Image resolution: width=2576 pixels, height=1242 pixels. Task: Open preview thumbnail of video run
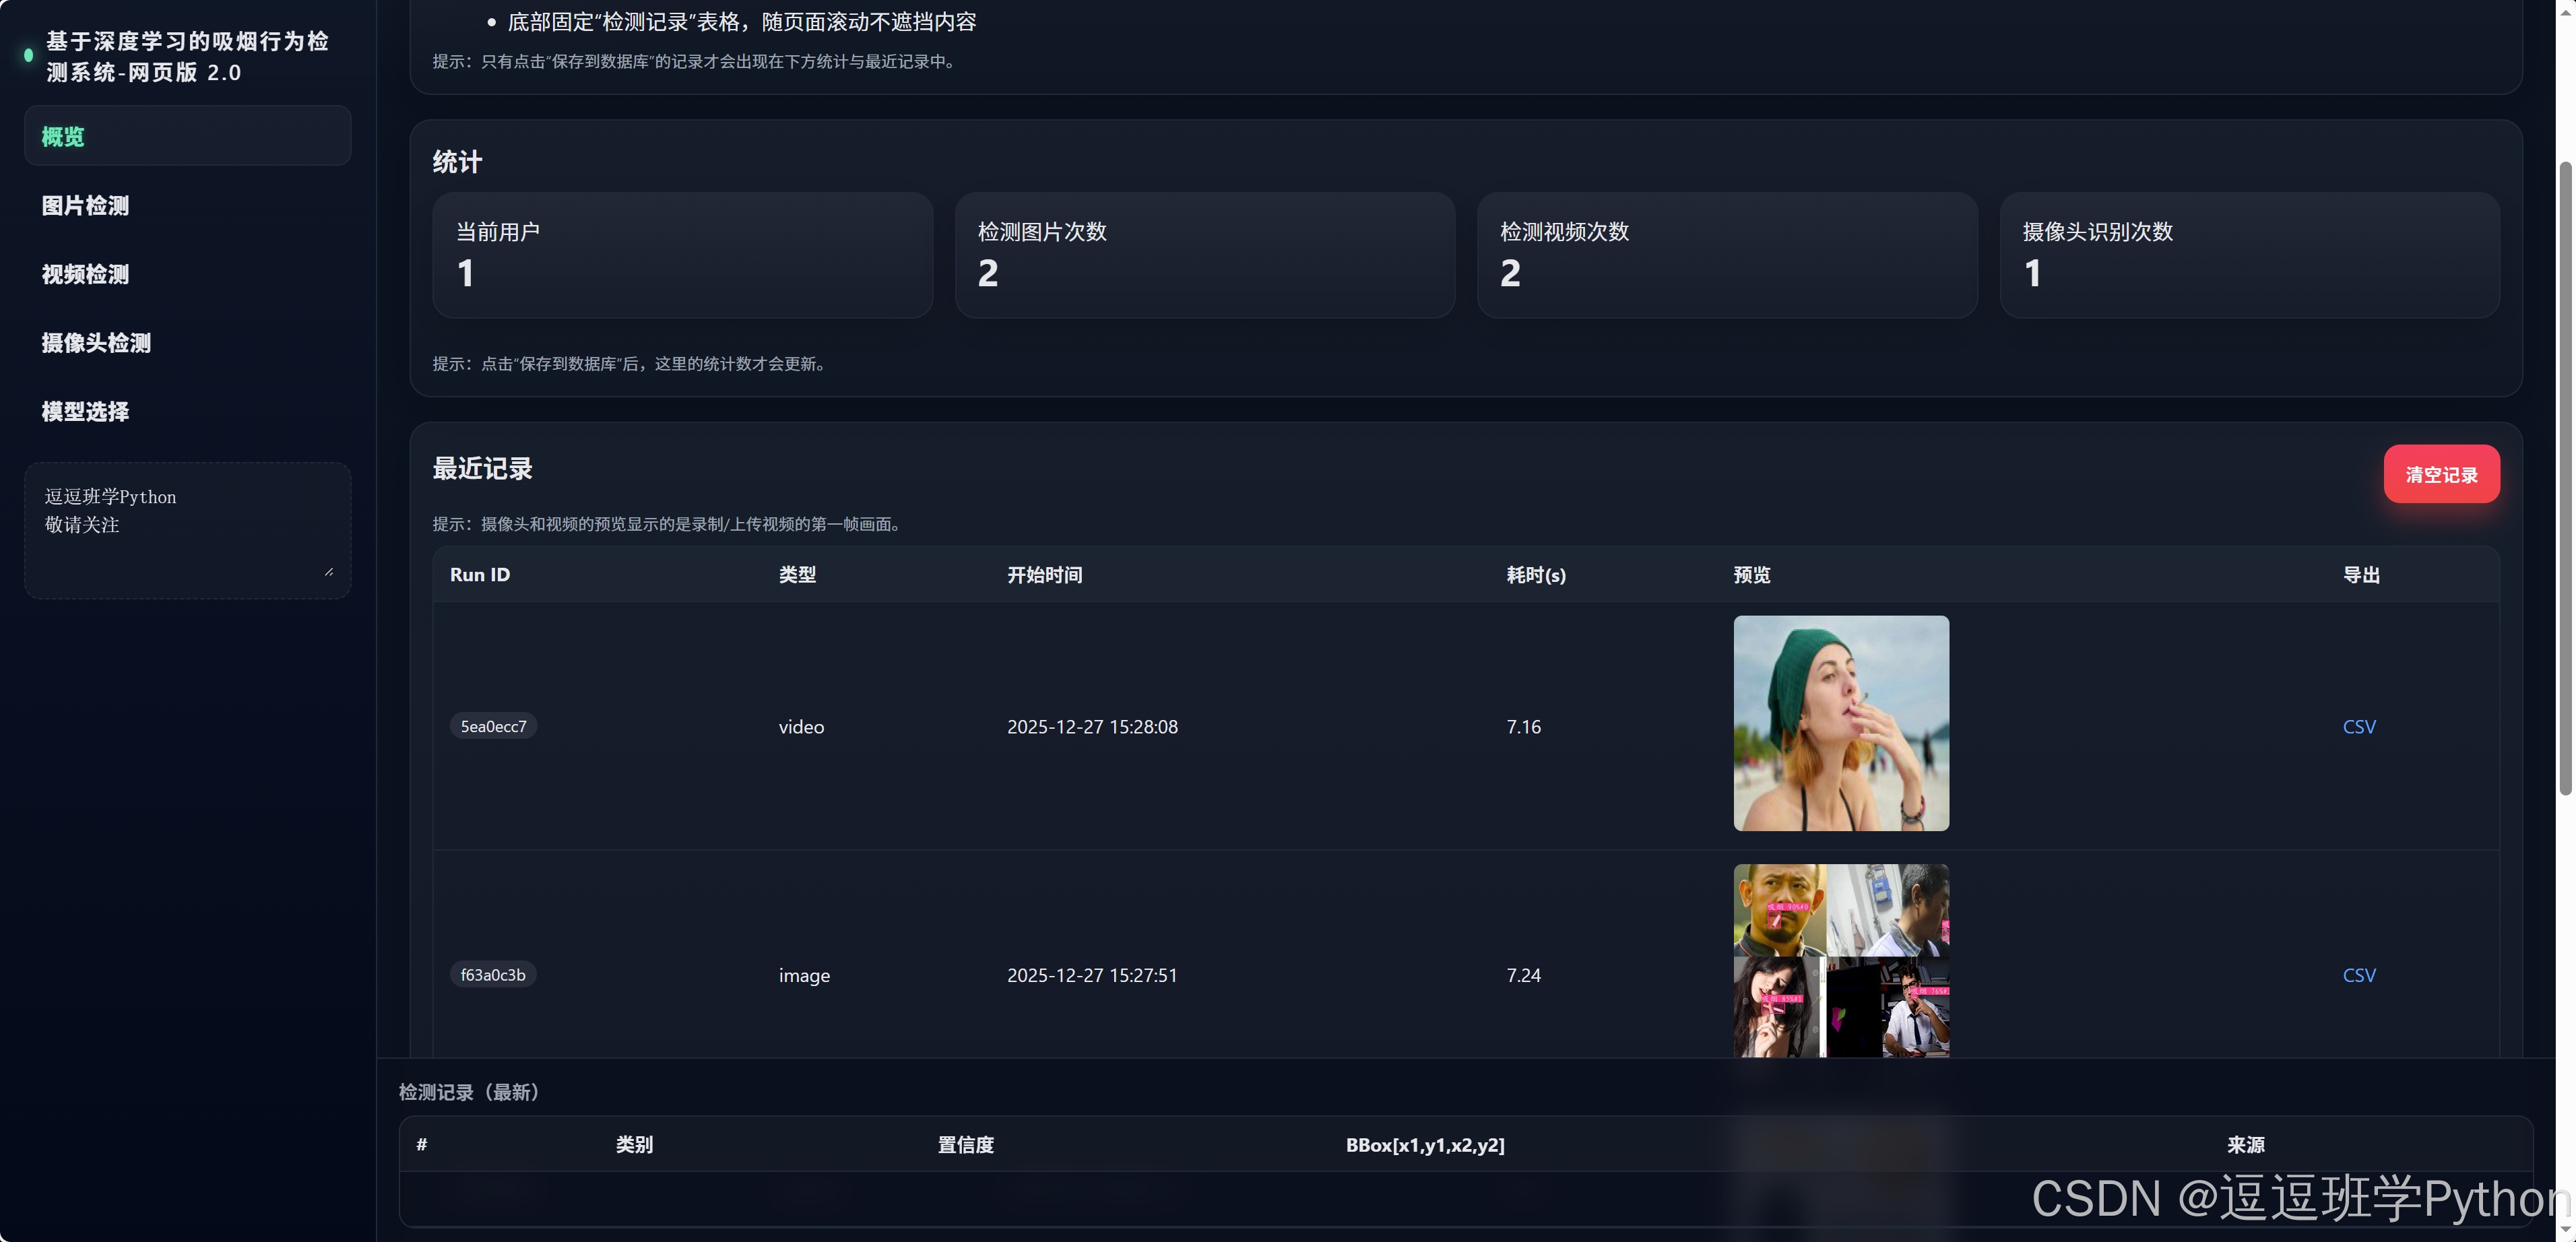pyautogui.click(x=1841, y=723)
